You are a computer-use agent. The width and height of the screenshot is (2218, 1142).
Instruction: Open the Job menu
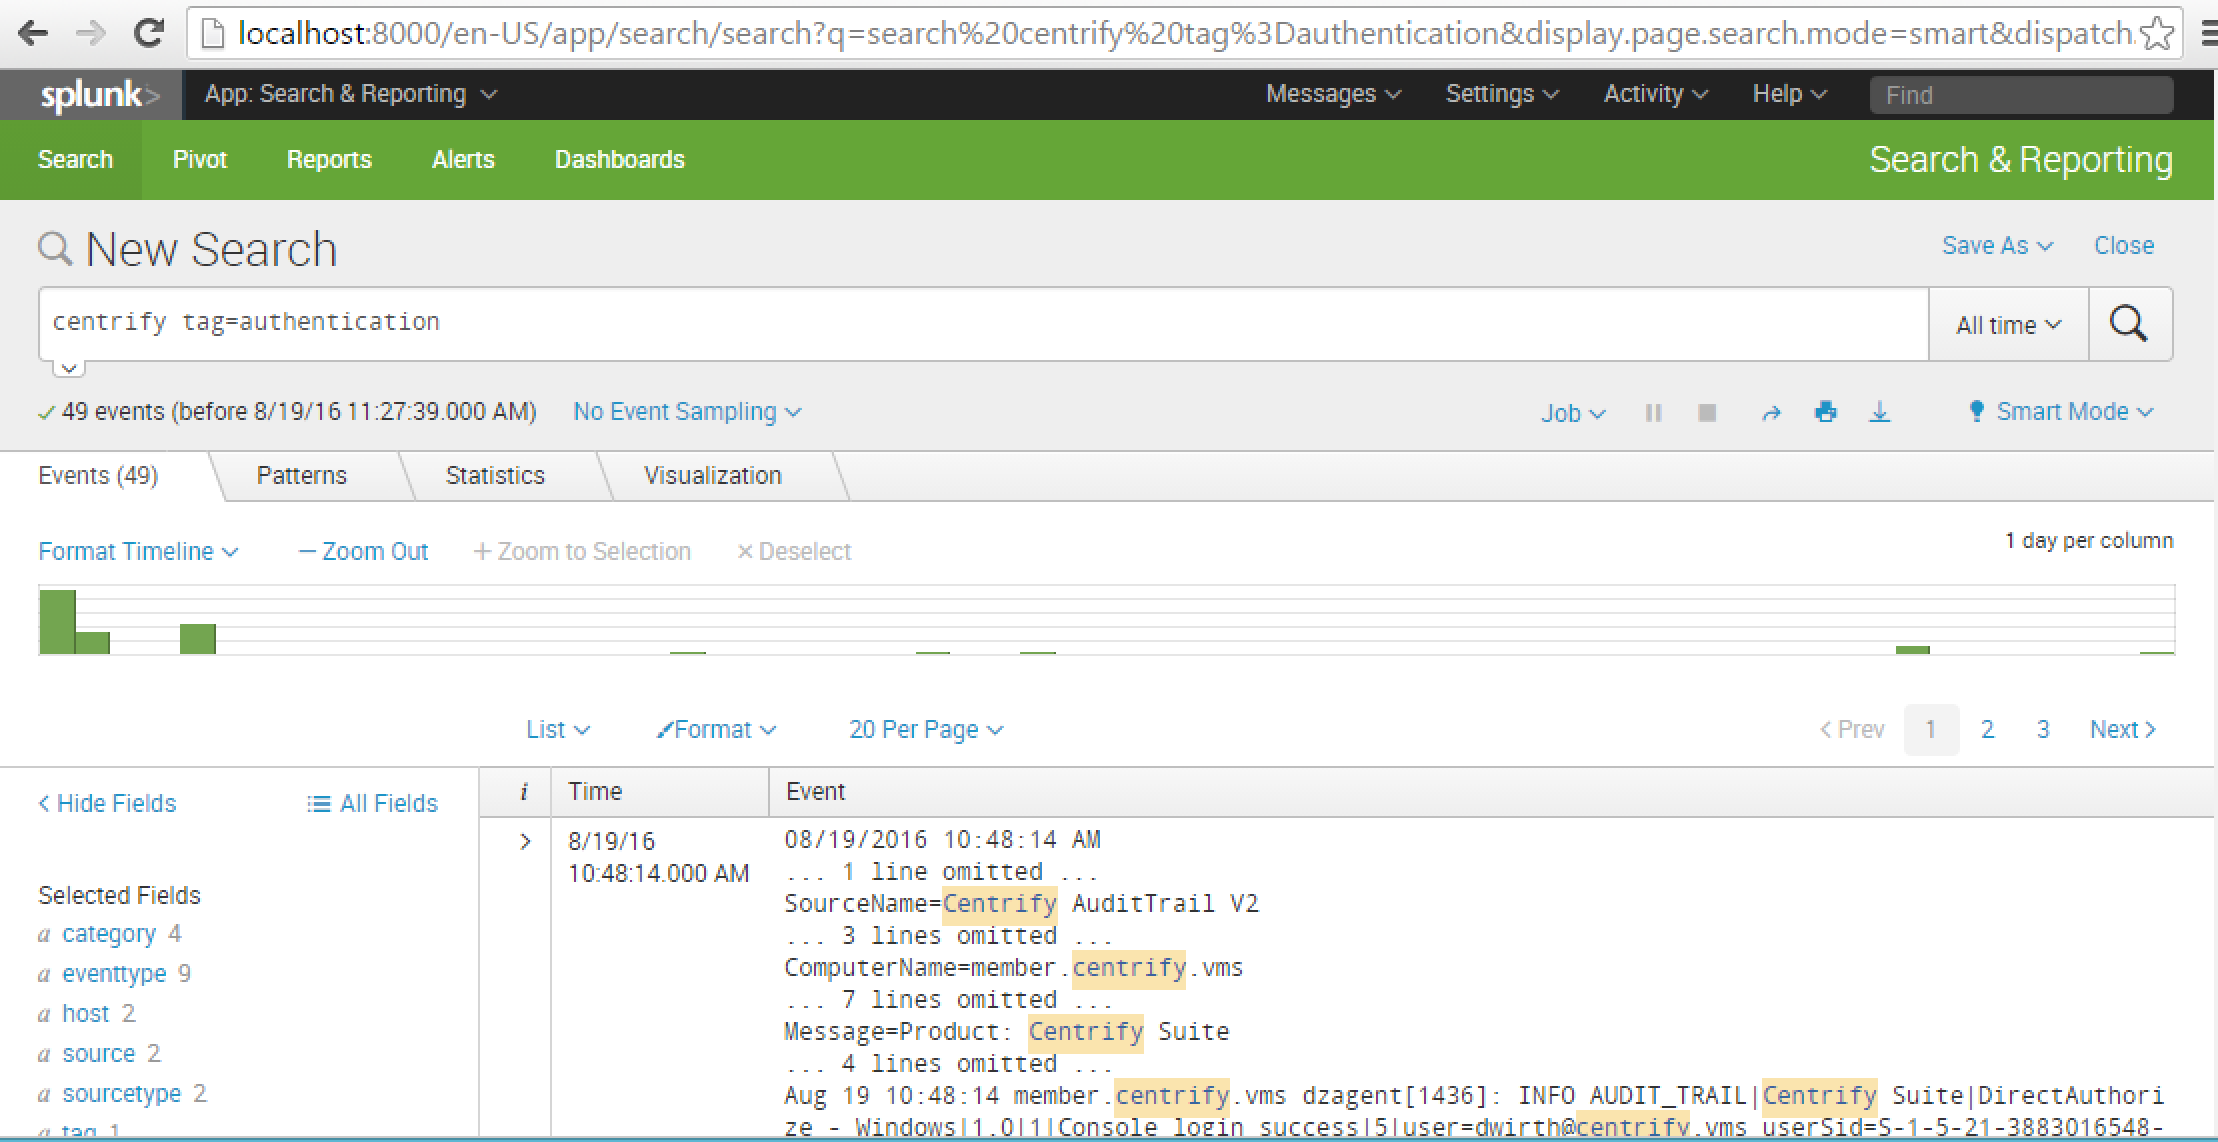click(x=1573, y=413)
